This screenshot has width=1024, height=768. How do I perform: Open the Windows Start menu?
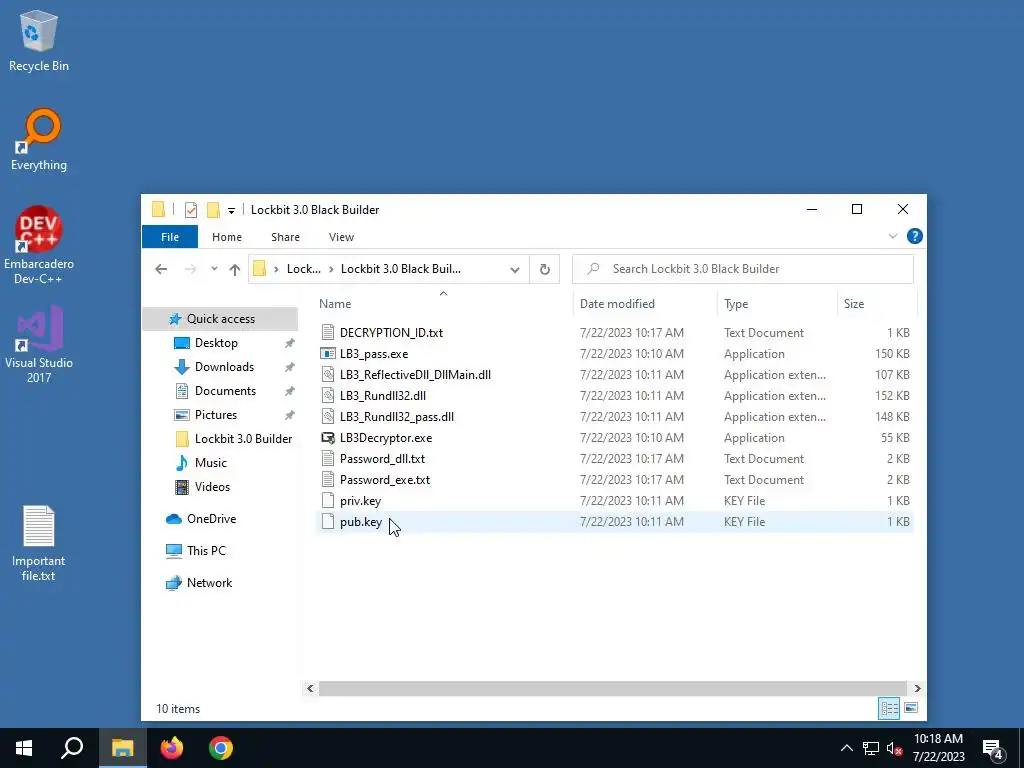(x=24, y=748)
